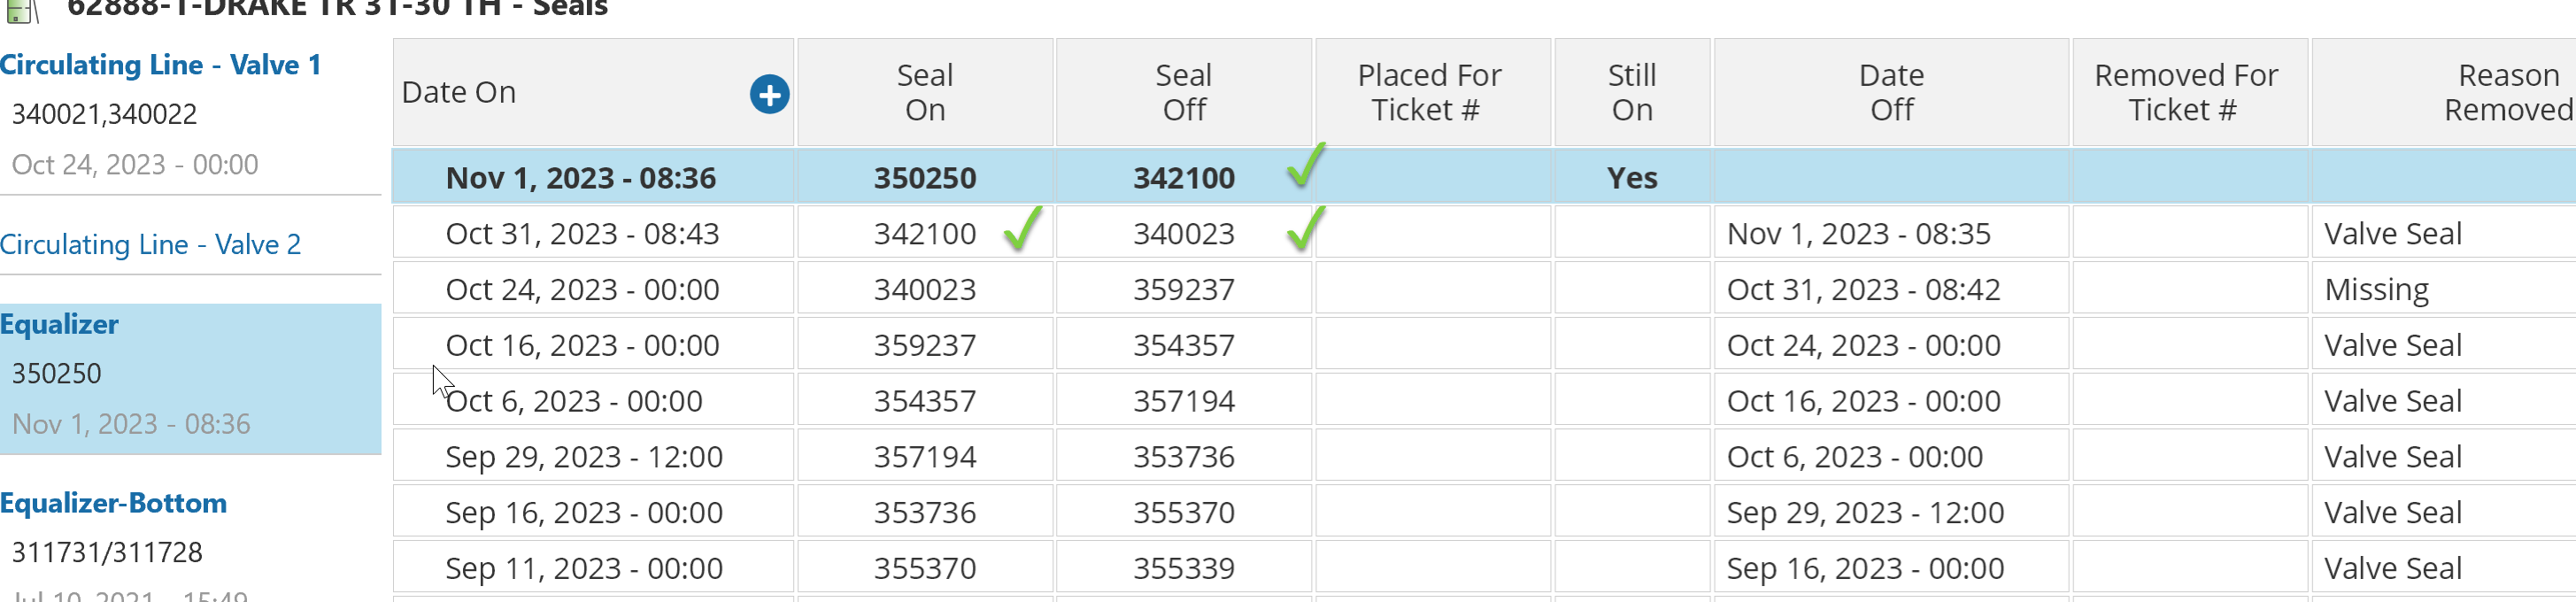Open Circulating Line - Valve 1 seals
This screenshot has width=2576, height=602.
tap(160, 66)
